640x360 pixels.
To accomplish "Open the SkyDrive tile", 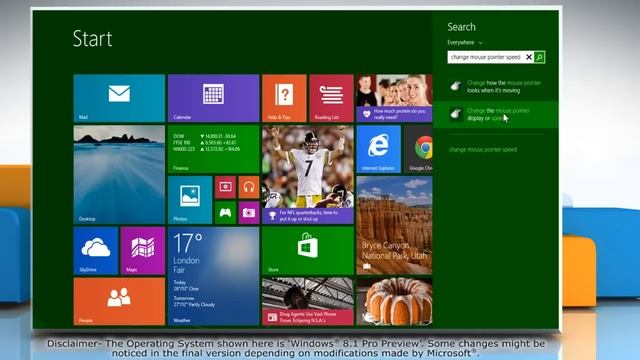I will (96, 251).
